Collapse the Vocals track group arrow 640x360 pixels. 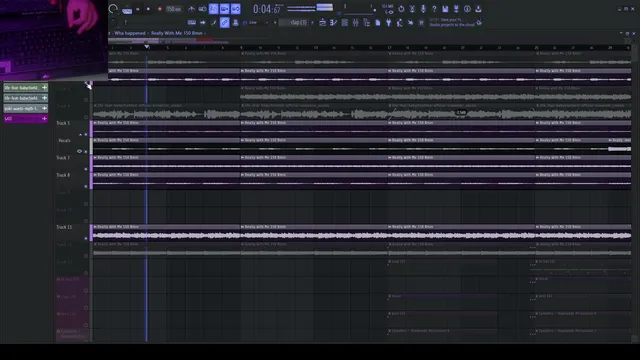click(x=80, y=134)
